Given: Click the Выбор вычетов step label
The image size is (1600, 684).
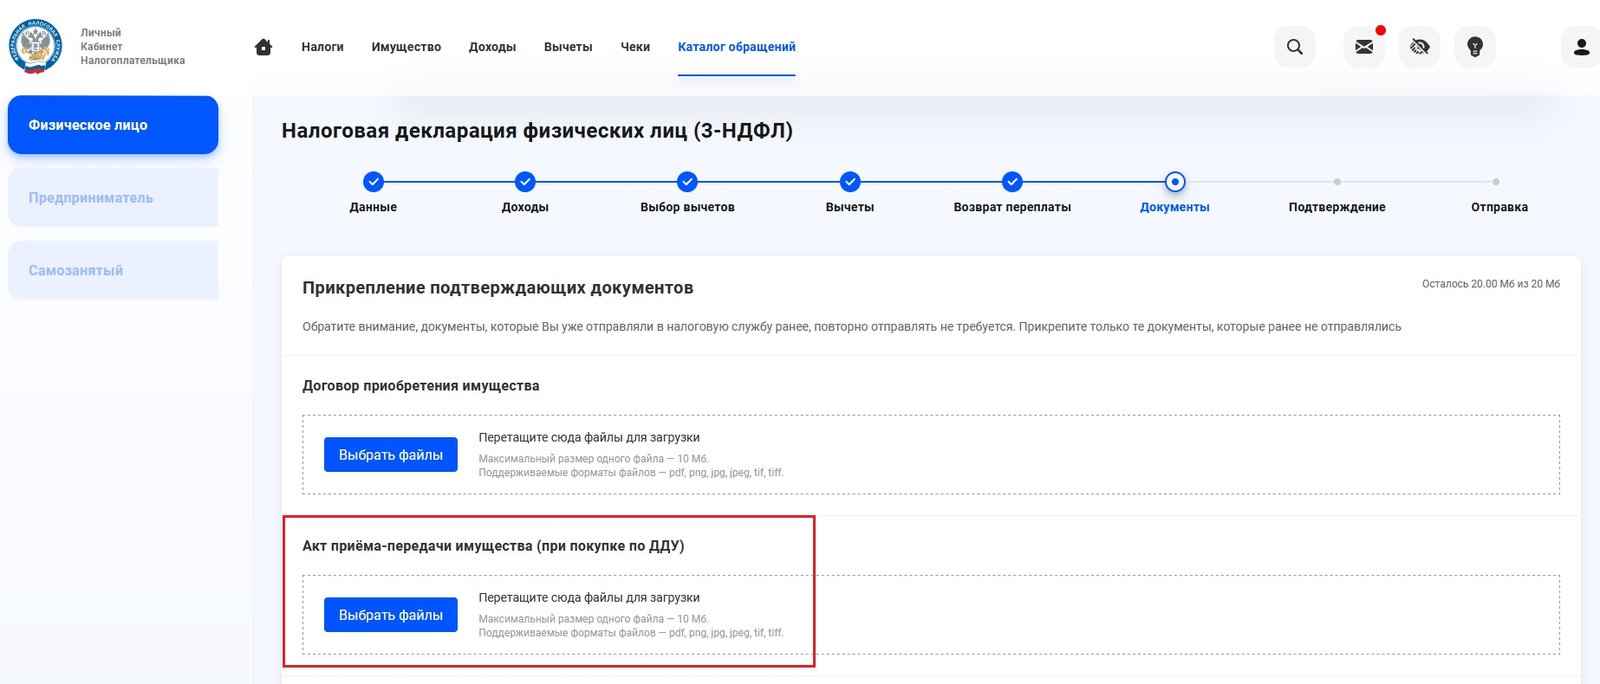Looking at the screenshot, I should [x=687, y=207].
